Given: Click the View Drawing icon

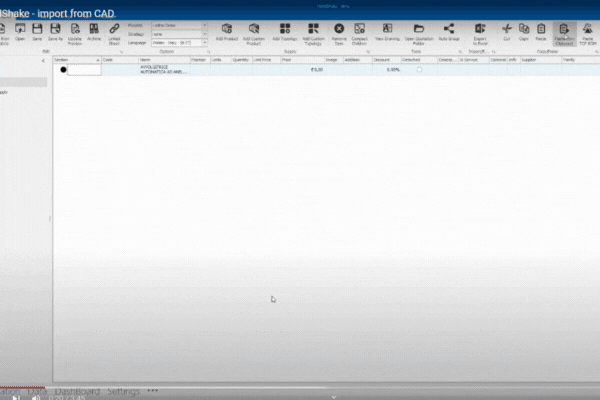Looking at the screenshot, I should [387, 29].
